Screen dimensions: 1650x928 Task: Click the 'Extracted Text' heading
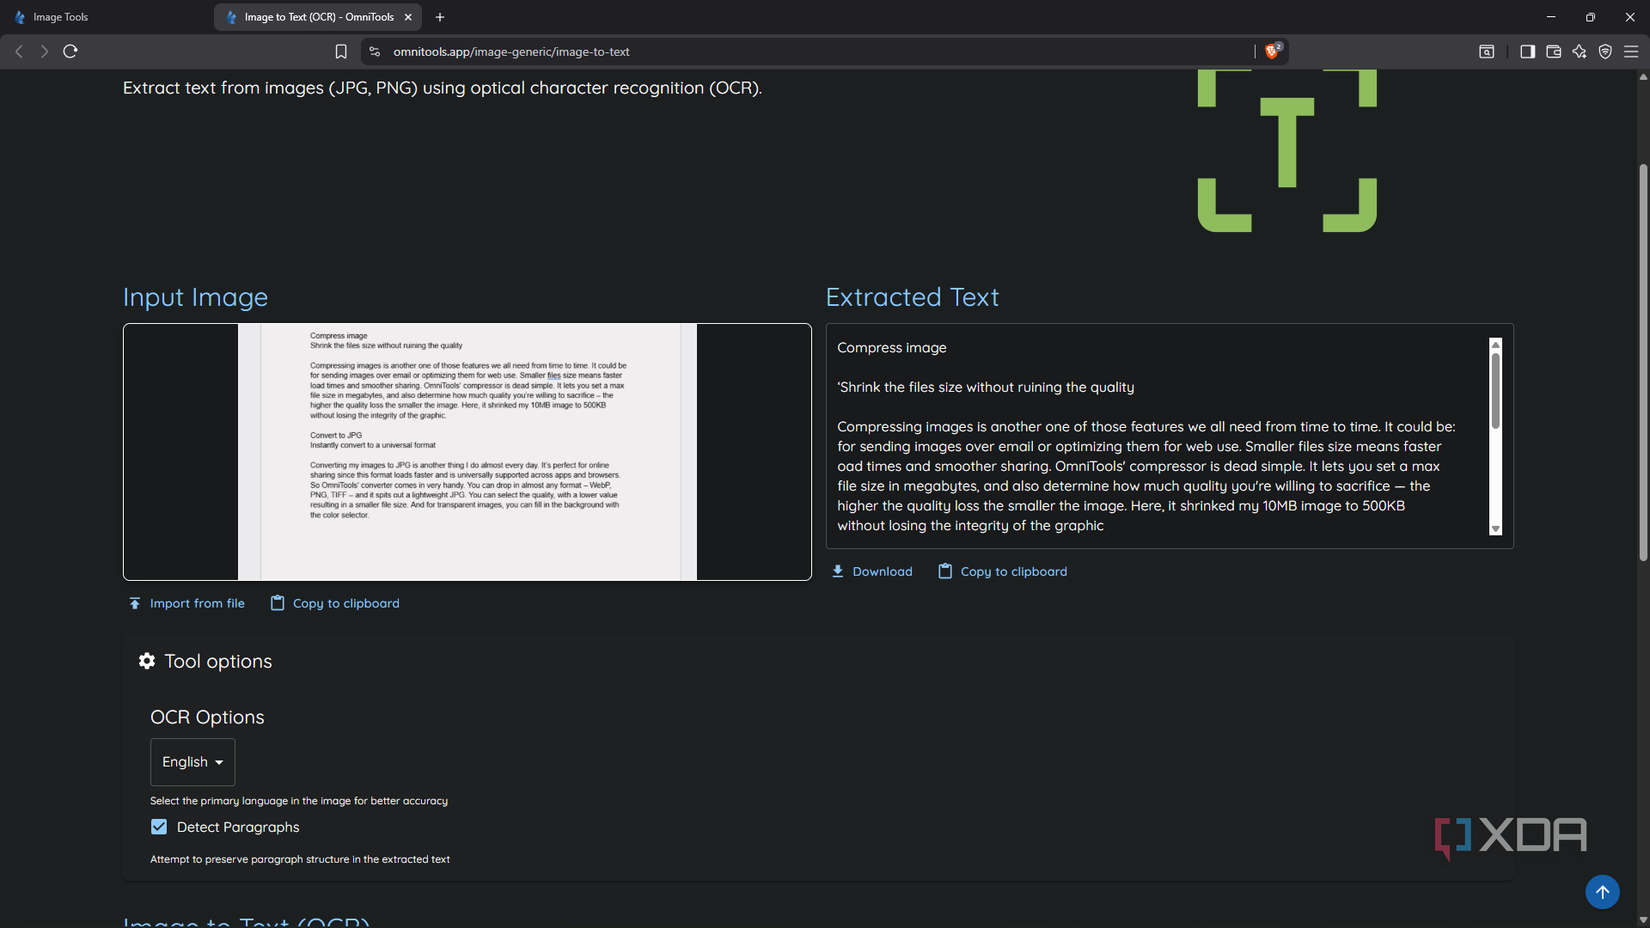coord(912,297)
